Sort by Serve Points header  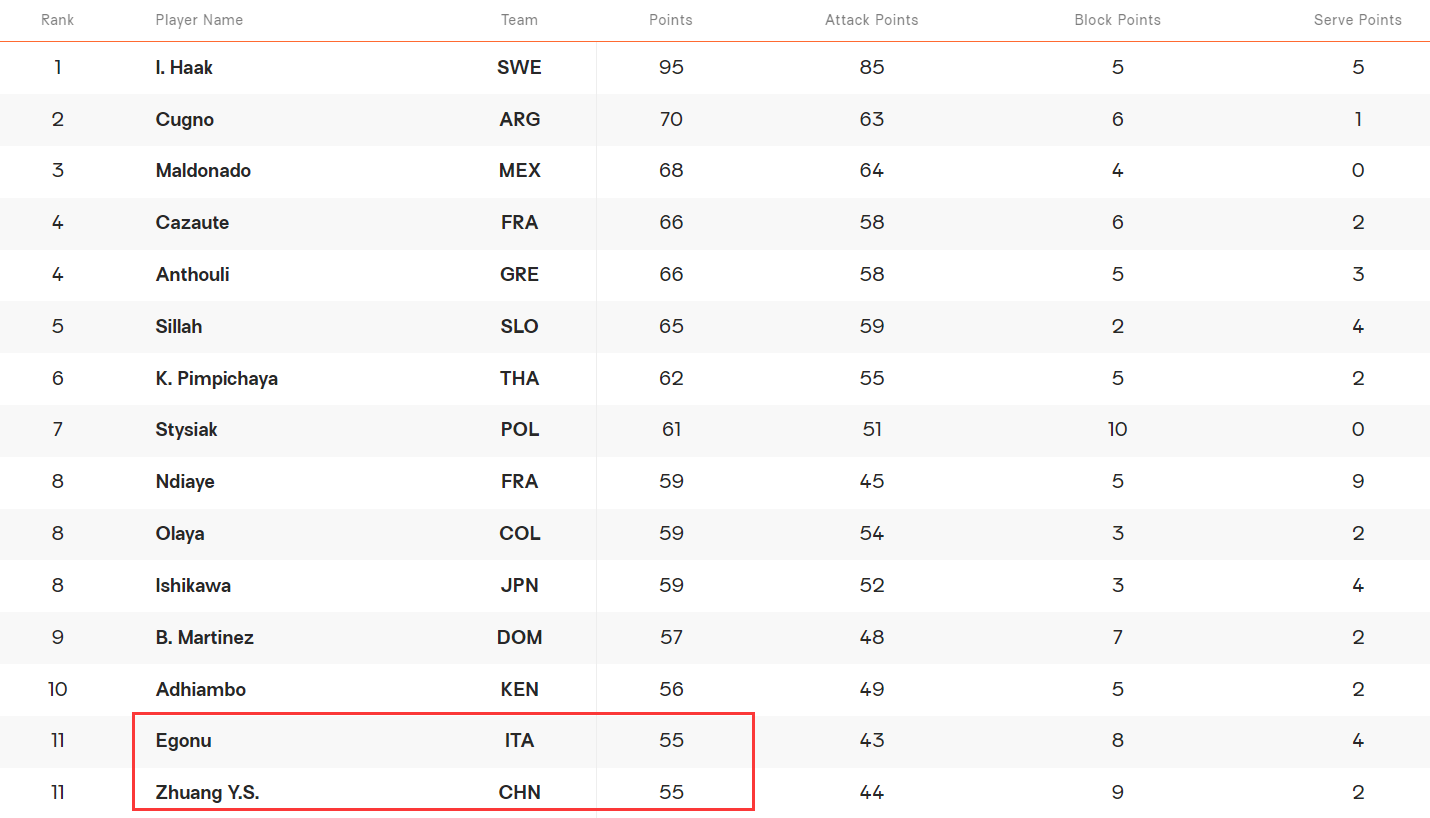point(1357,20)
